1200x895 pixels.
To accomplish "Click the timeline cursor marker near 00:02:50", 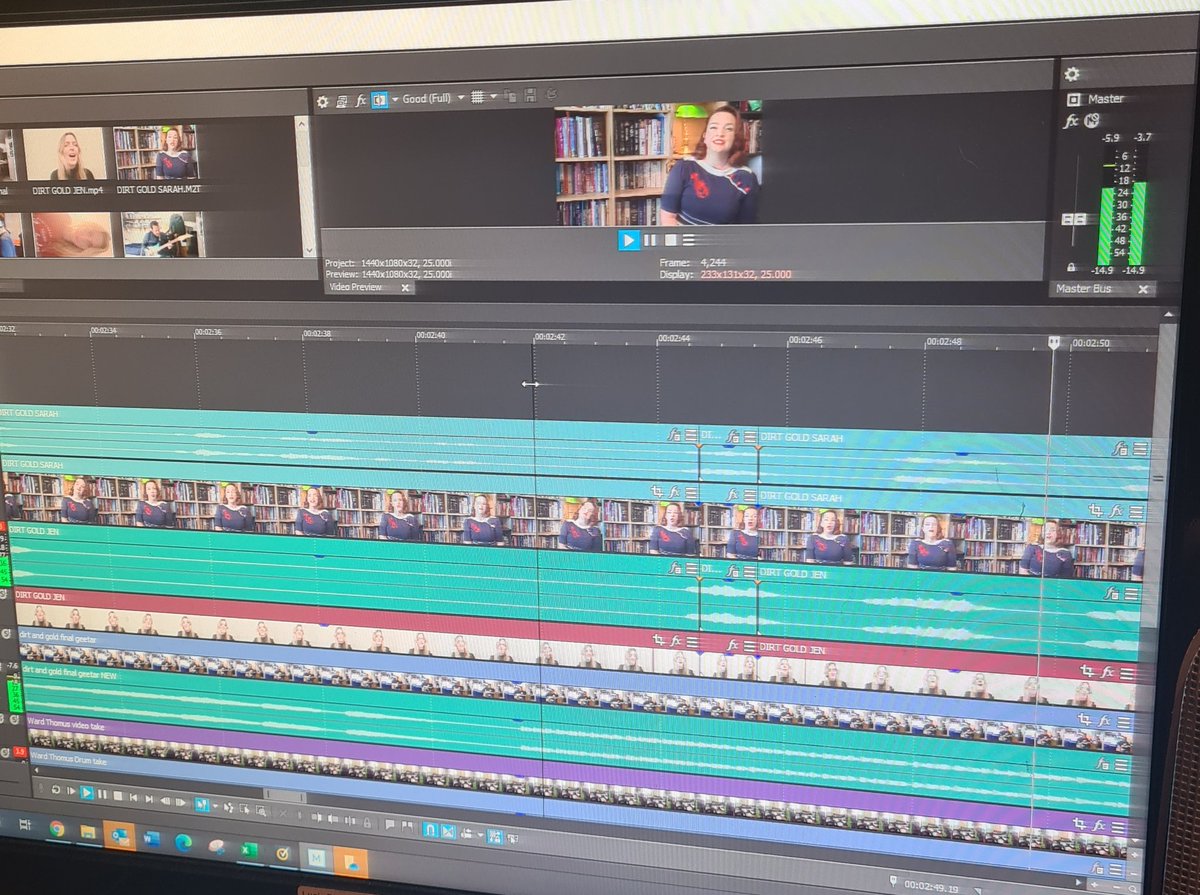I will pyautogui.click(x=1053, y=342).
